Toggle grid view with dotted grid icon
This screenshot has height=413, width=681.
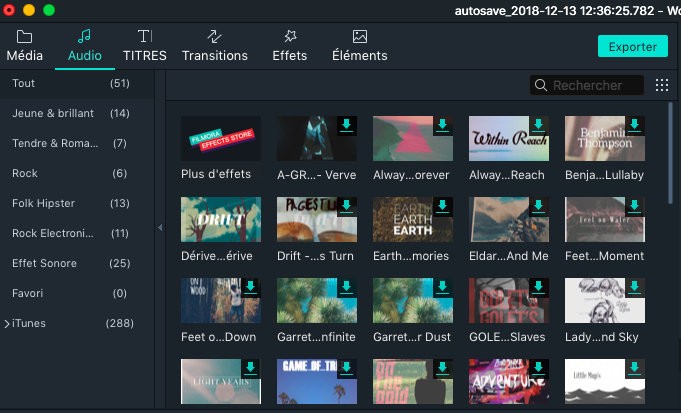662,85
